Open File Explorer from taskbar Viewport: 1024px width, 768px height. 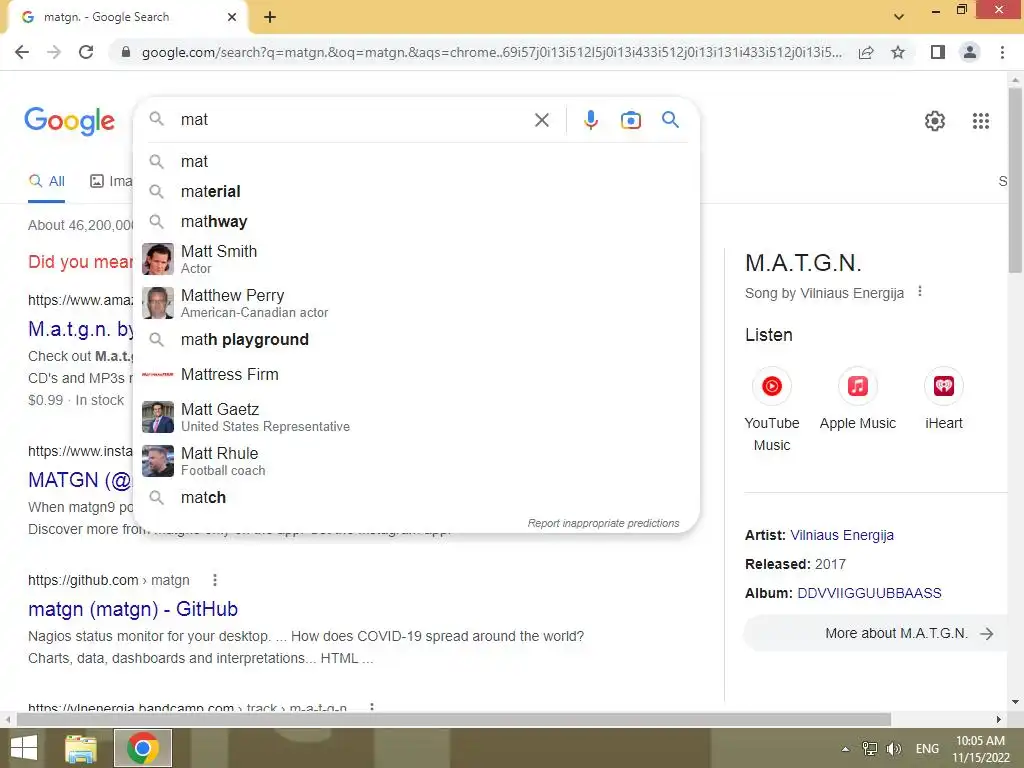click(x=81, y=748)
